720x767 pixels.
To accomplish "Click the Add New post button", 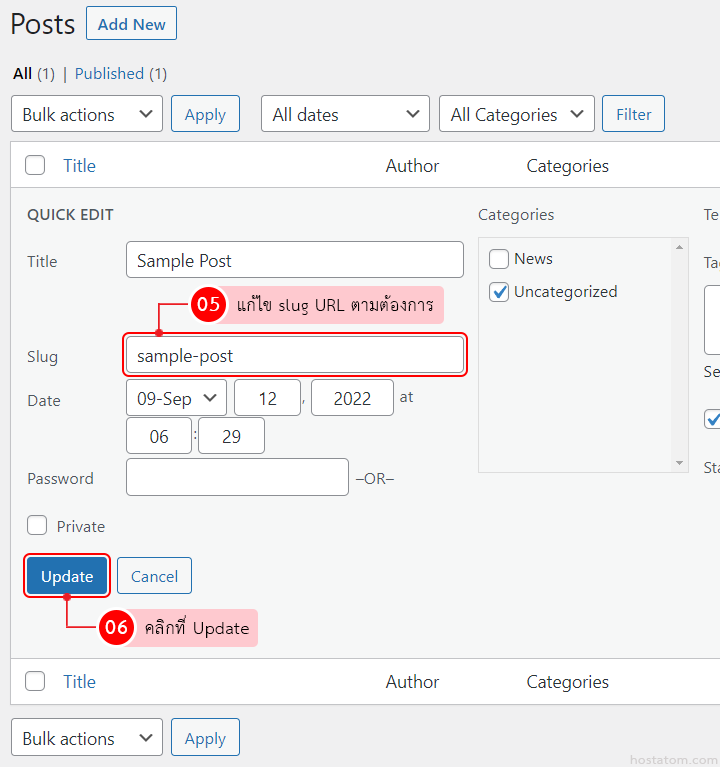I will tap(131, 24).
